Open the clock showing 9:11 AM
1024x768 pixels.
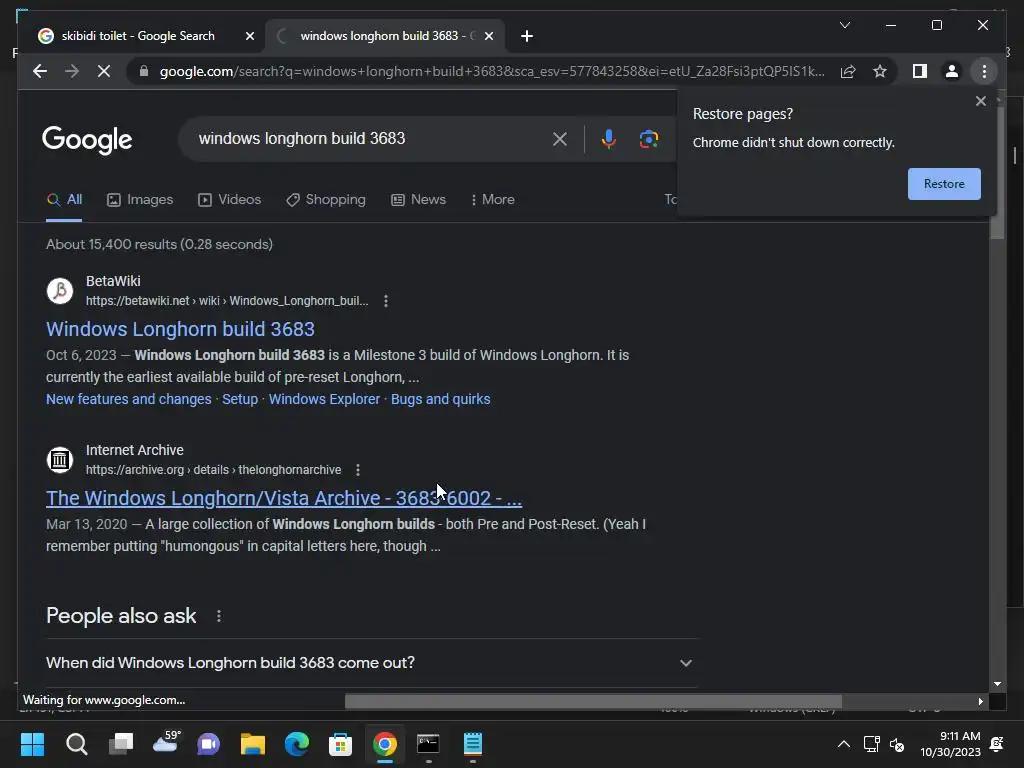click(950, 744)
